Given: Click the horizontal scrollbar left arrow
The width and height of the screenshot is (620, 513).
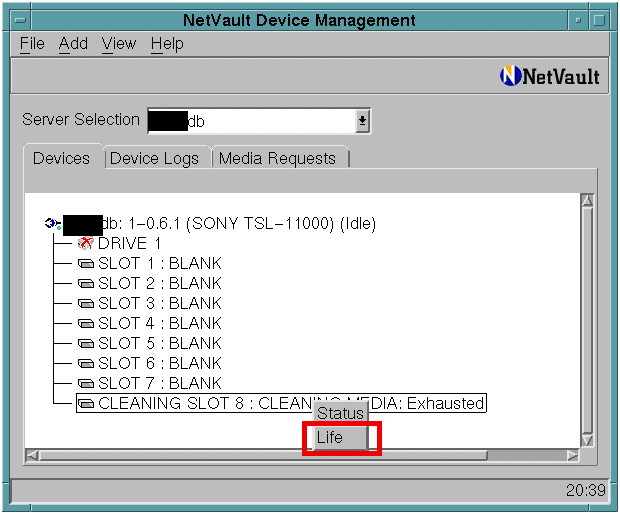Looking at the screenshot, I should pos(32,456).
